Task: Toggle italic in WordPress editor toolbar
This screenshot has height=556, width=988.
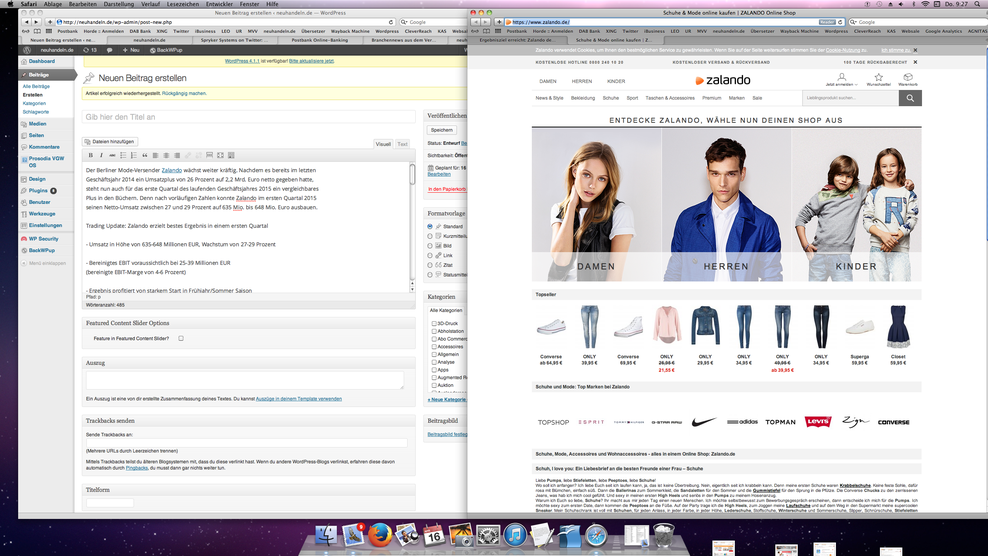Action: pyautogui.click(x=101, y=155)
